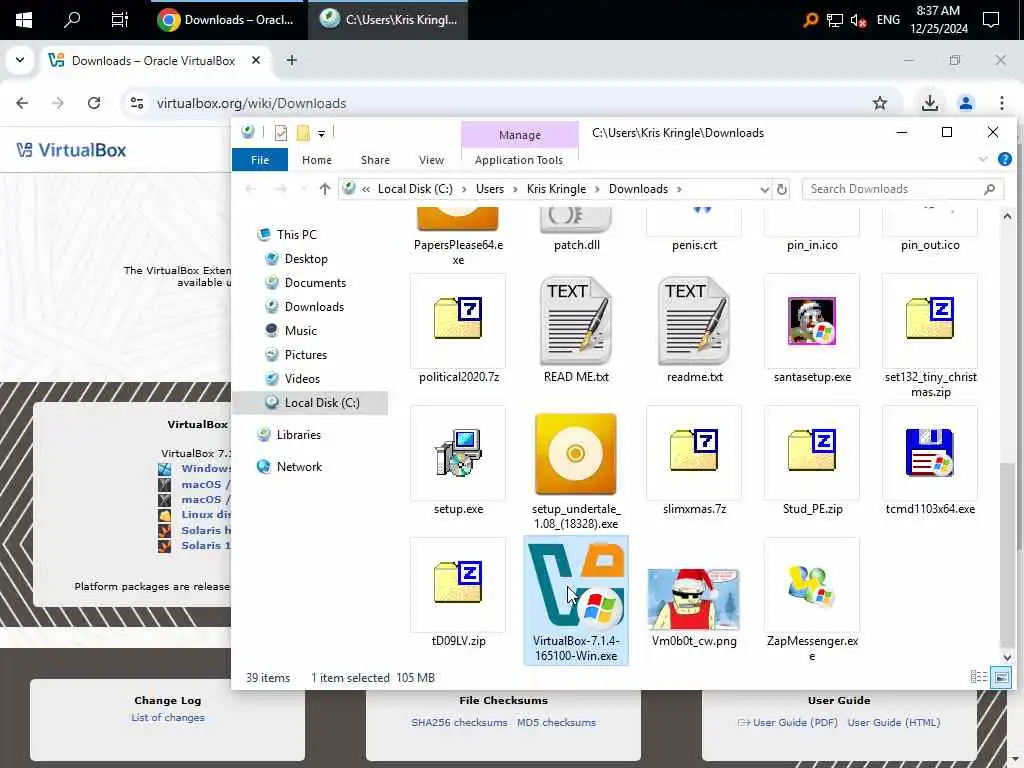Select Vm0b0t_cw.png image thumbnail

(694, 599)
